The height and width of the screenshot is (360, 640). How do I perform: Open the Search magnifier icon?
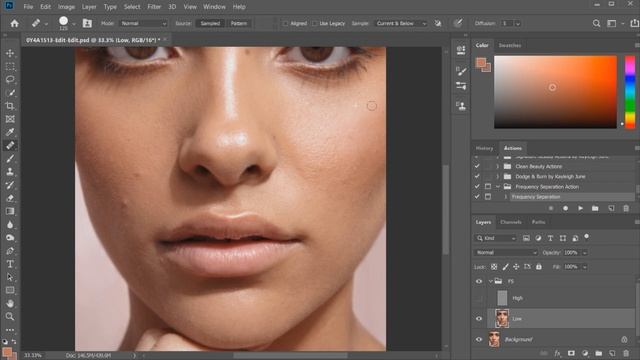(596, 23)
